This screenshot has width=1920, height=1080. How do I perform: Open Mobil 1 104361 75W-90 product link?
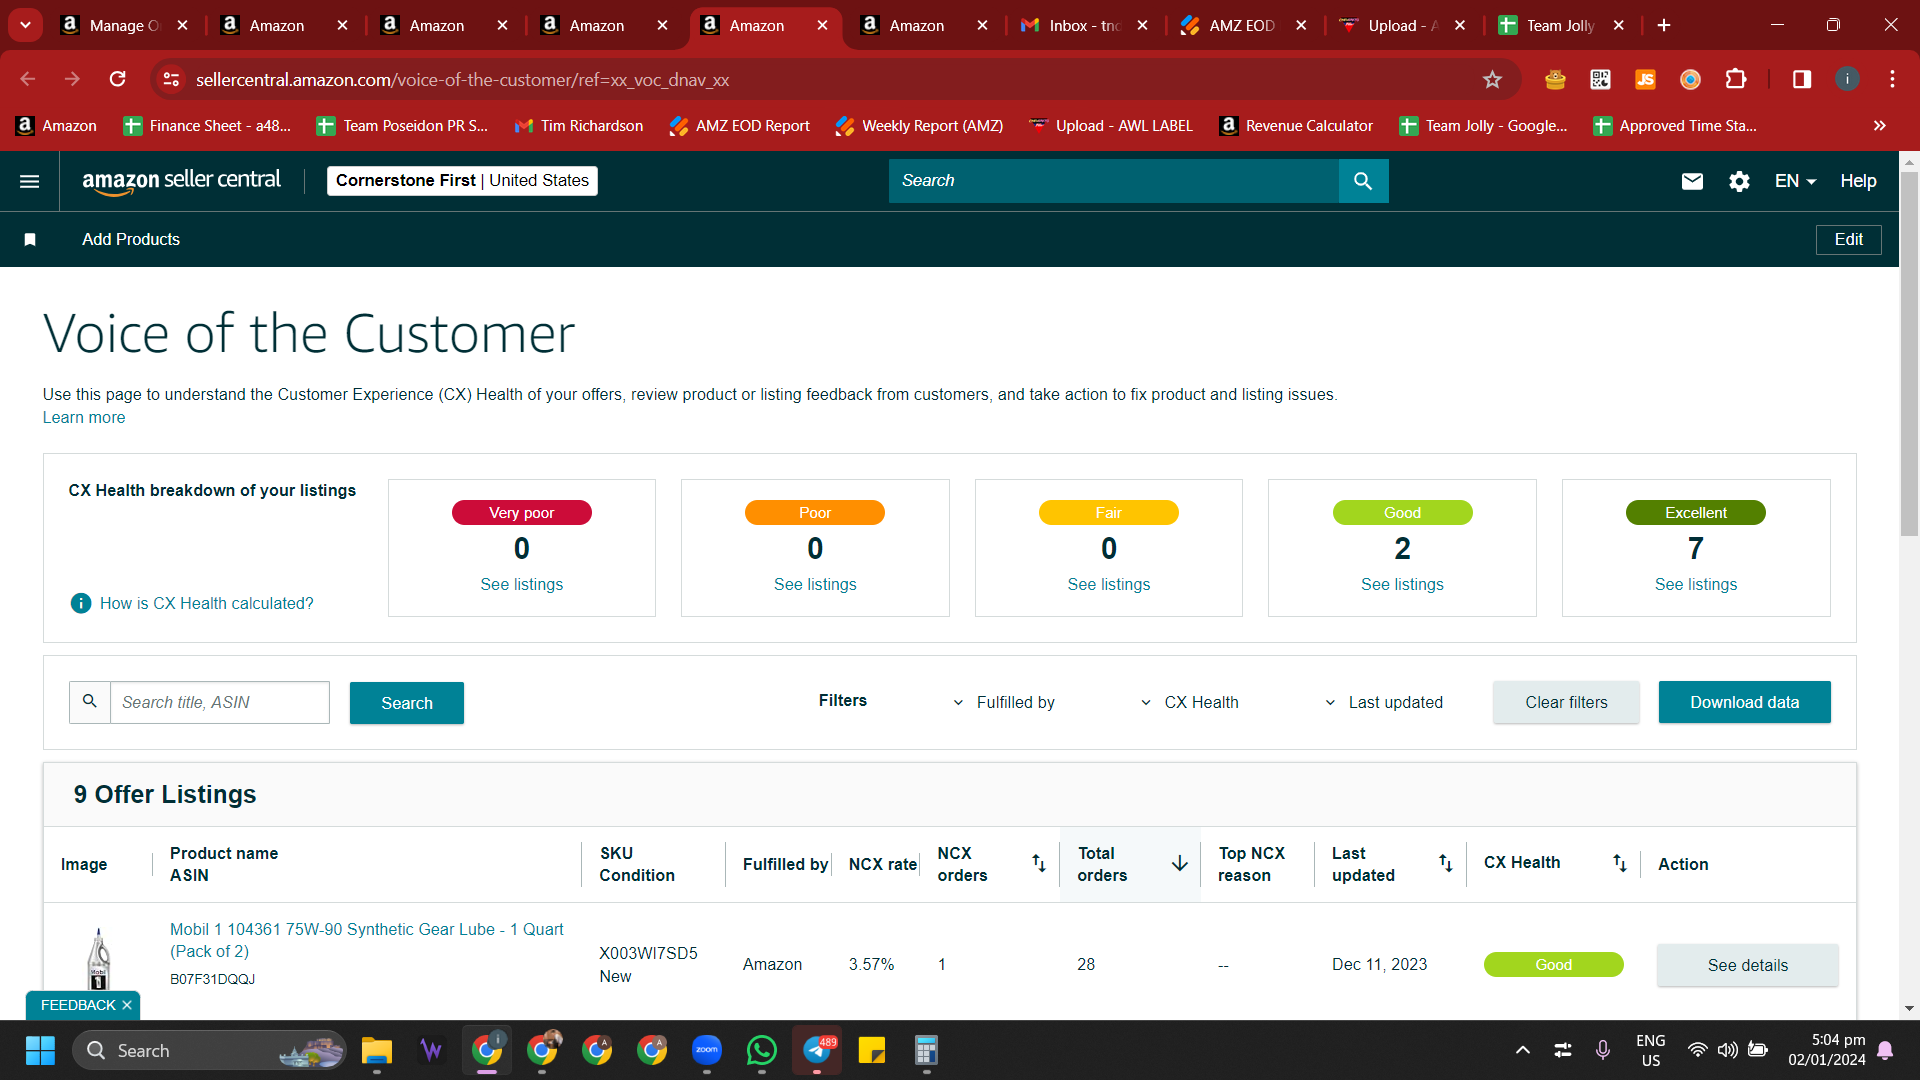367,940
